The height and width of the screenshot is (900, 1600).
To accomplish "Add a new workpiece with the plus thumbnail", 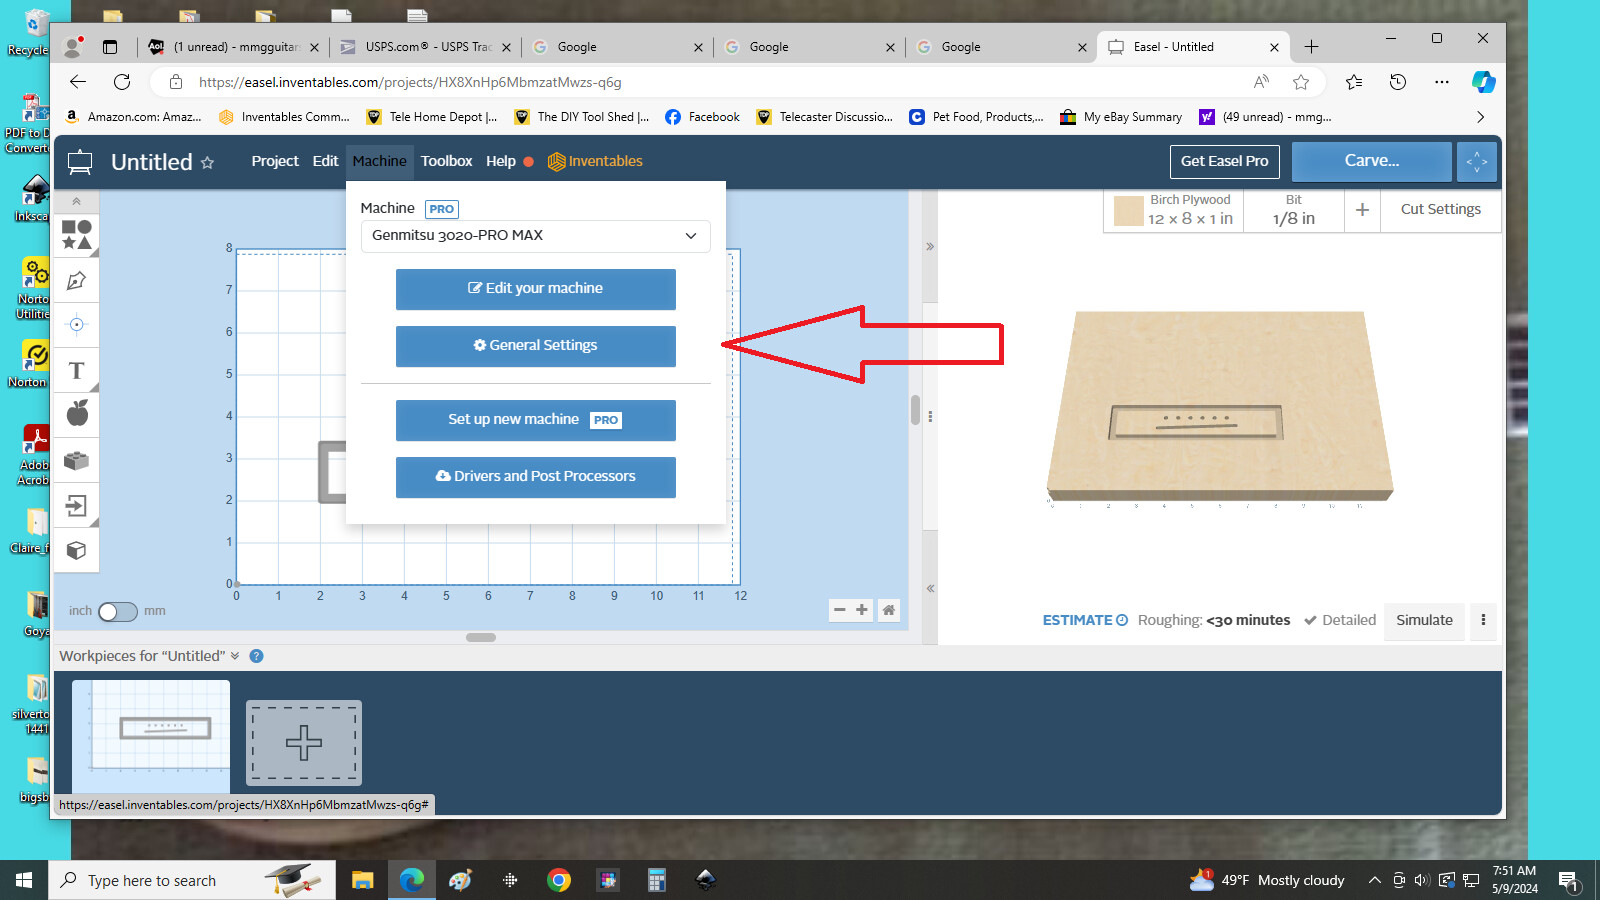I will tap(303, 742).
